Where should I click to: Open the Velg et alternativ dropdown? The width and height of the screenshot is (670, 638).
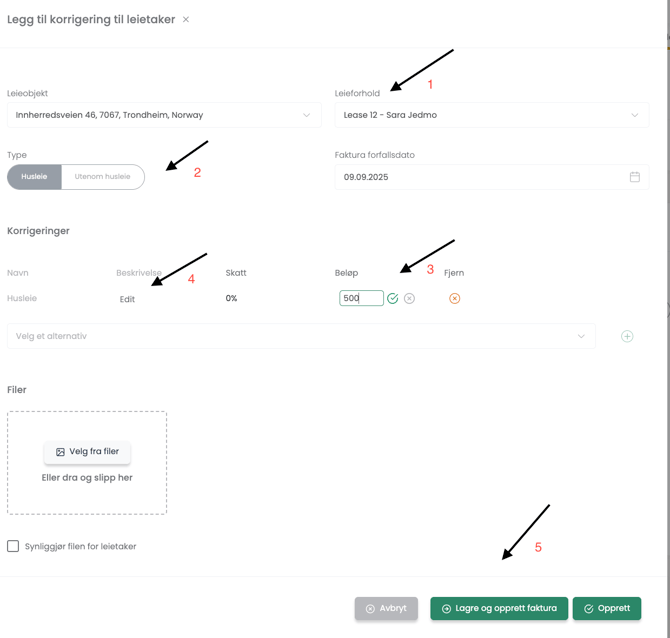pyautogui.click(x=300, y=336)
